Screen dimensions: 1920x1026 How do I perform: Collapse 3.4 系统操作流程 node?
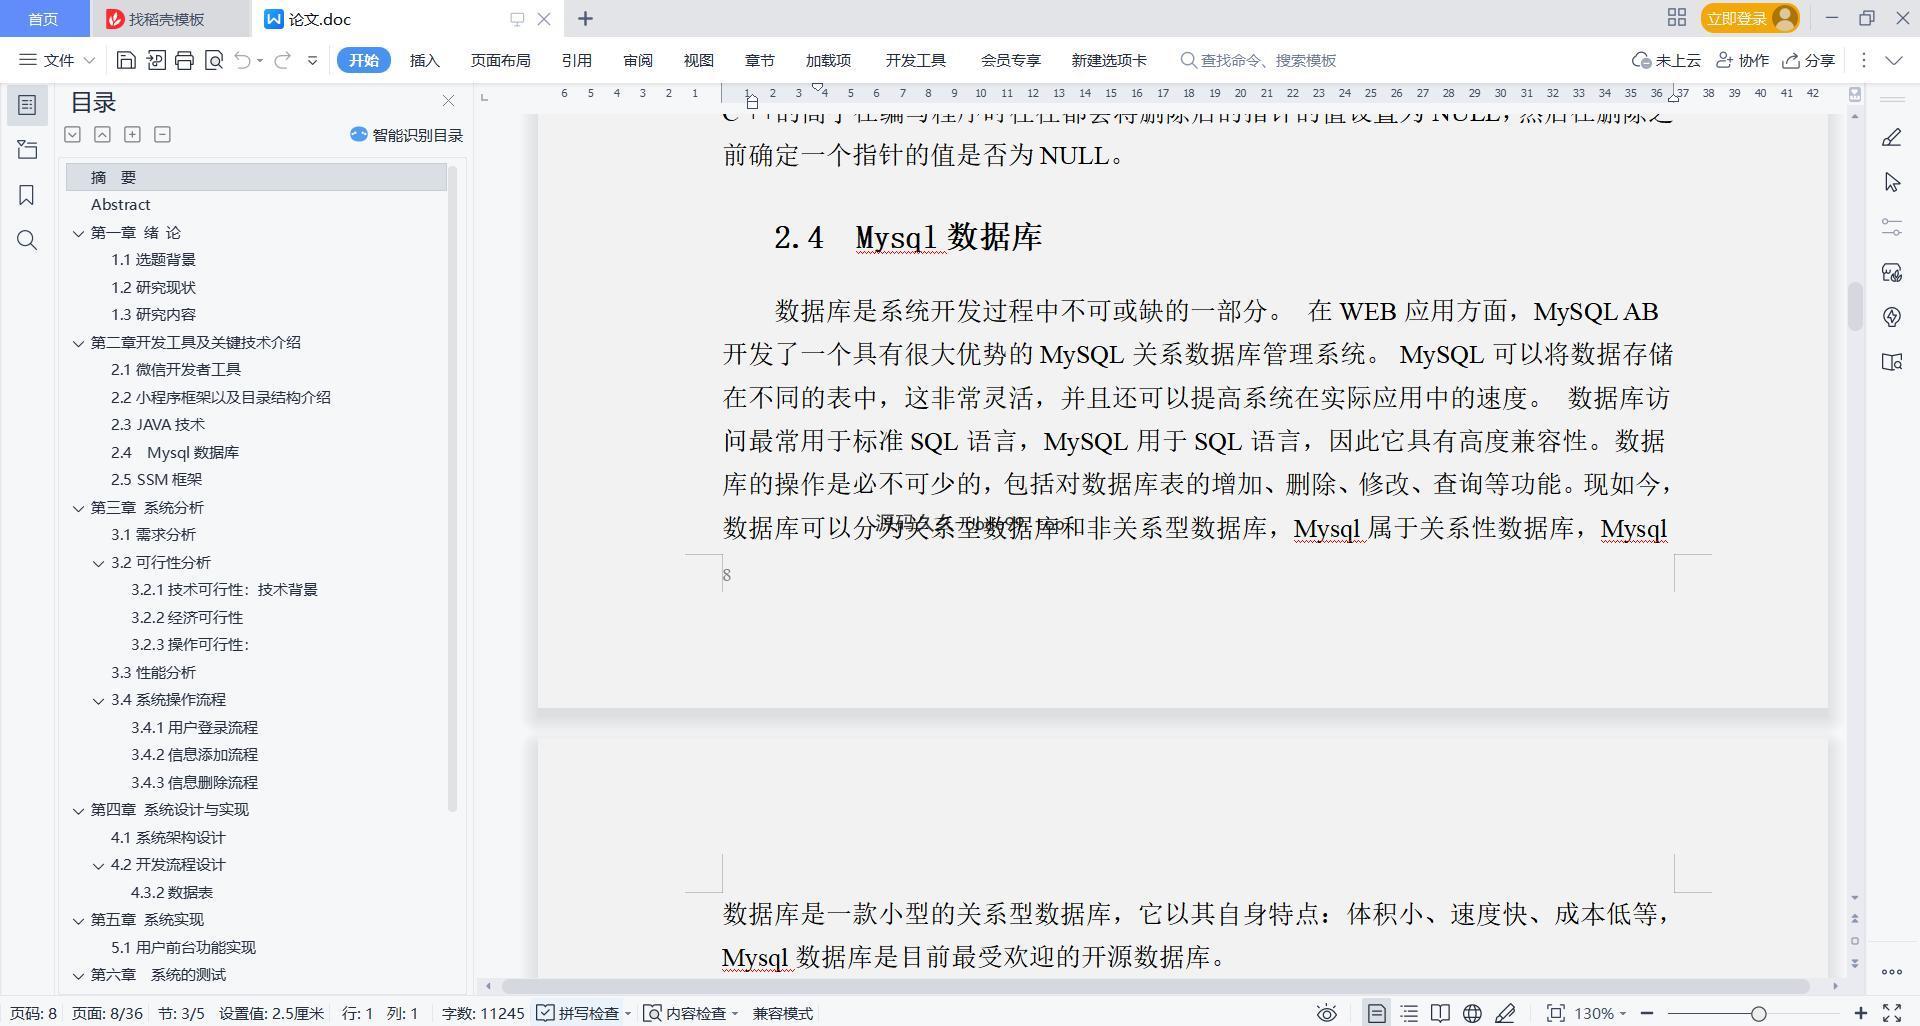click(x=98, y=700)
